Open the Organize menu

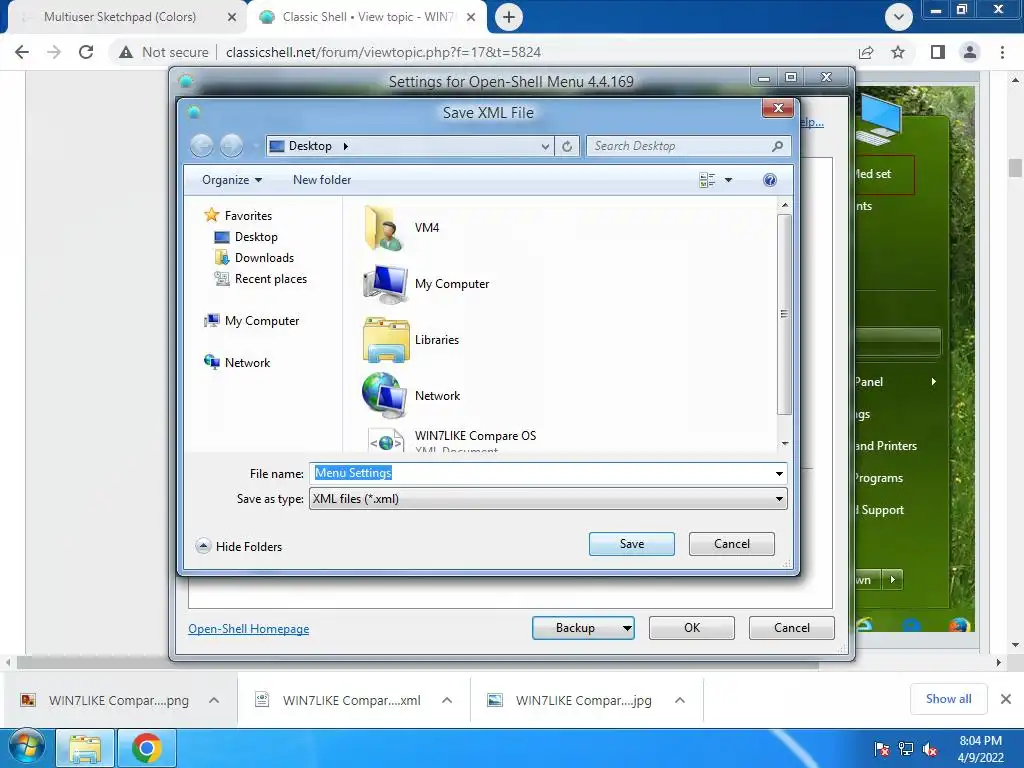(x=232, y=180)
